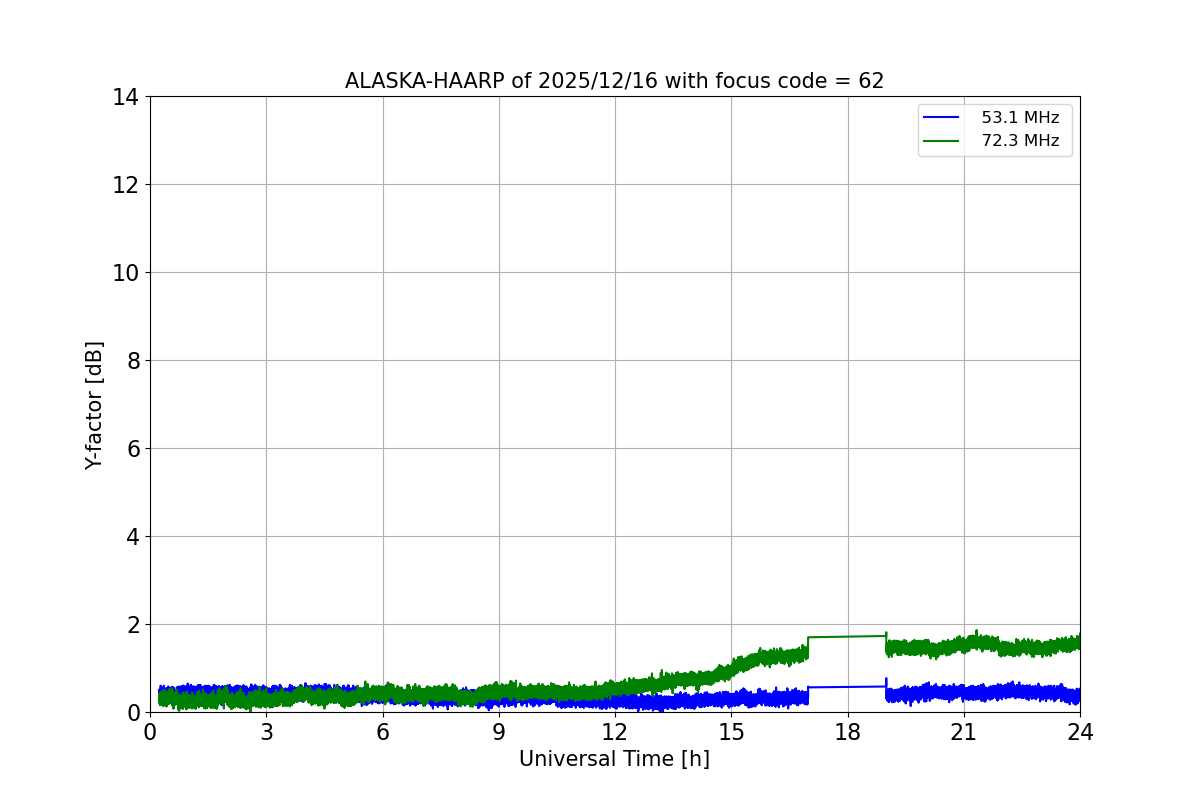This screenshot has width=1200, height=800.
Task: Click the x-axis tick label 3
Action: point(266,732)
